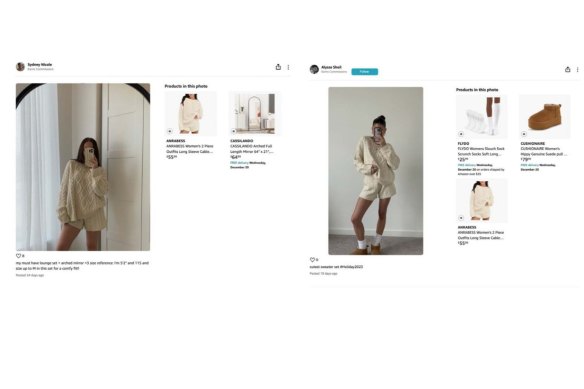Open CUSHIONAIRE Women's Hippy boot title
Screen dimensions: 584x389
pyautogui.click(x=544, y=151)
